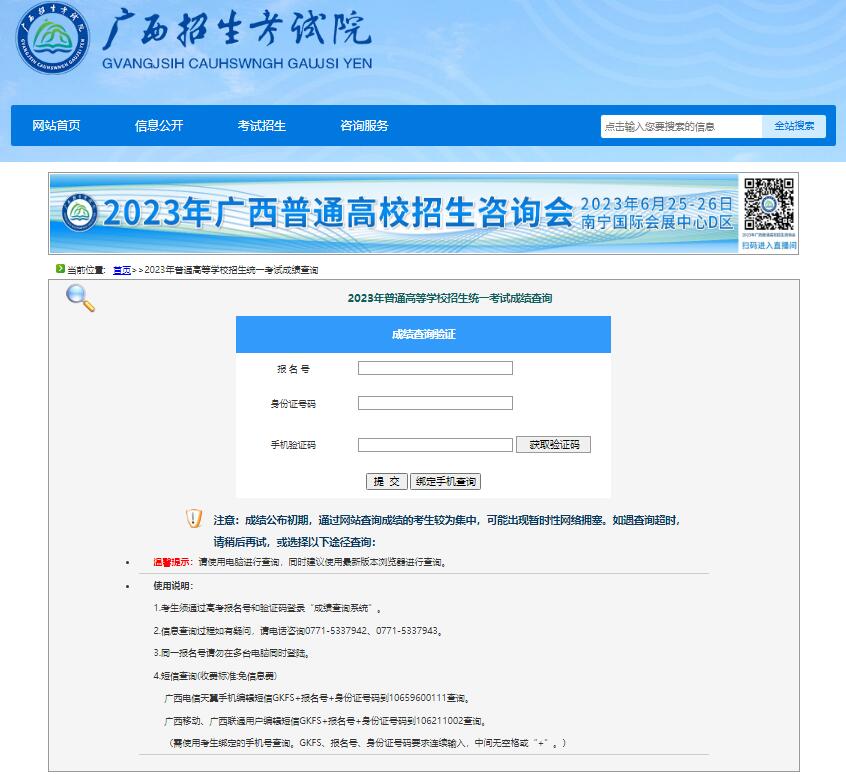Open the 咨询服务 menu
Viewport: 846px width, 775px height.
click(362, 125)
